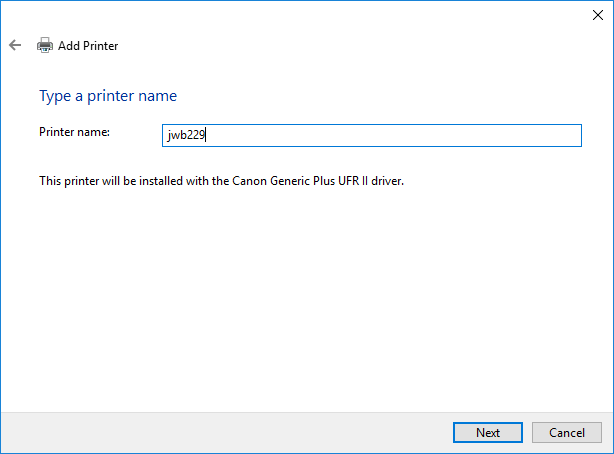Click the jwb229 text in the field
The width and height of the screenshot is (614, 454).
click(x=186, y=136)
